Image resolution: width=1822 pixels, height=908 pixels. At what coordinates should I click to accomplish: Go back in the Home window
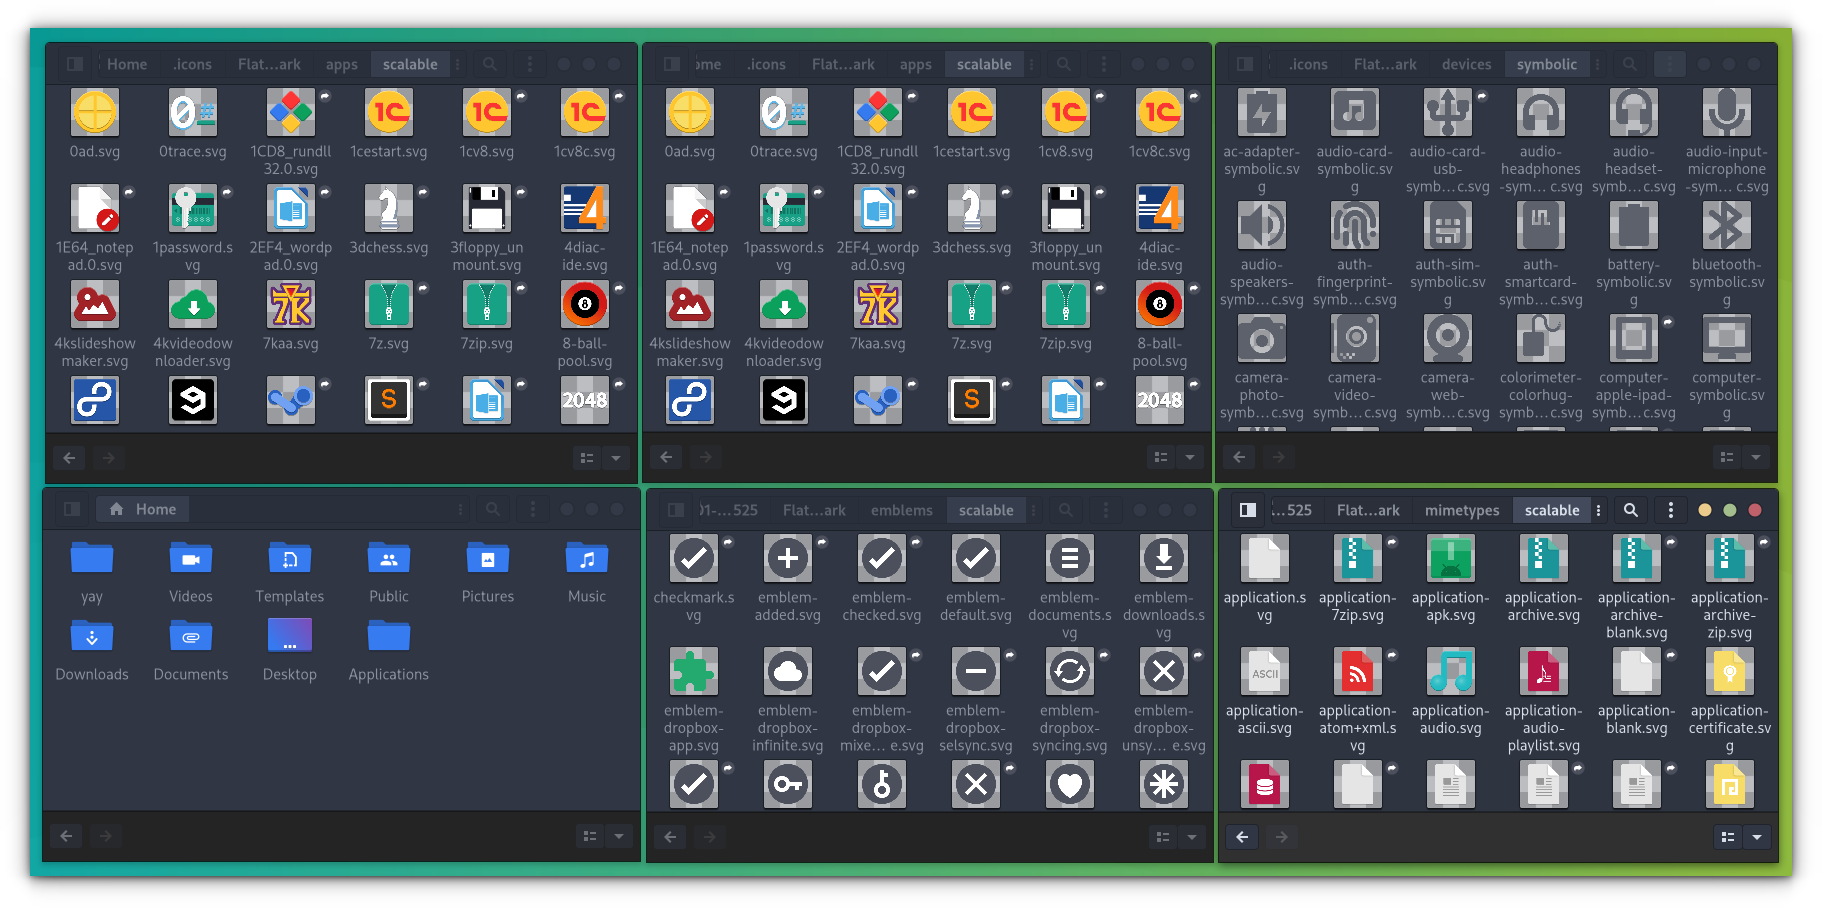coord(66,836)
